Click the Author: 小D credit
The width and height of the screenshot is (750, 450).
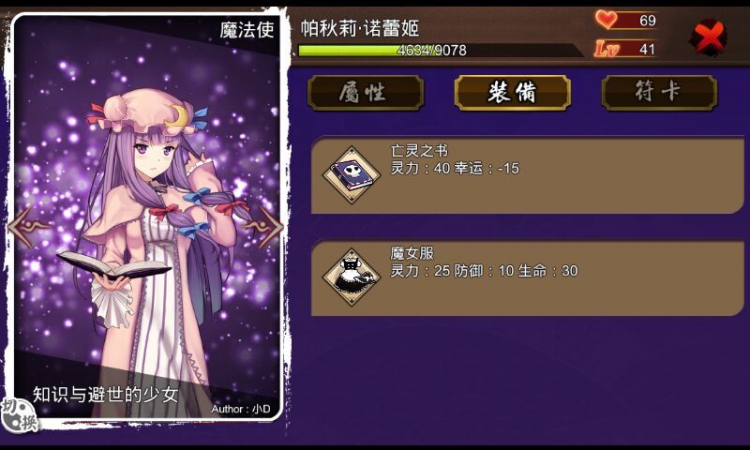pos(241,409)
